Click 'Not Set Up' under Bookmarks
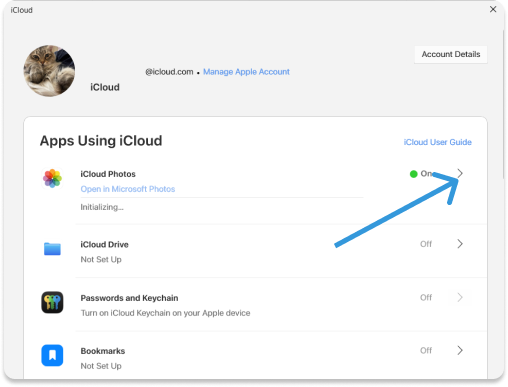The width and height of the screenshot is (508, 387). (x=101, y=366)
